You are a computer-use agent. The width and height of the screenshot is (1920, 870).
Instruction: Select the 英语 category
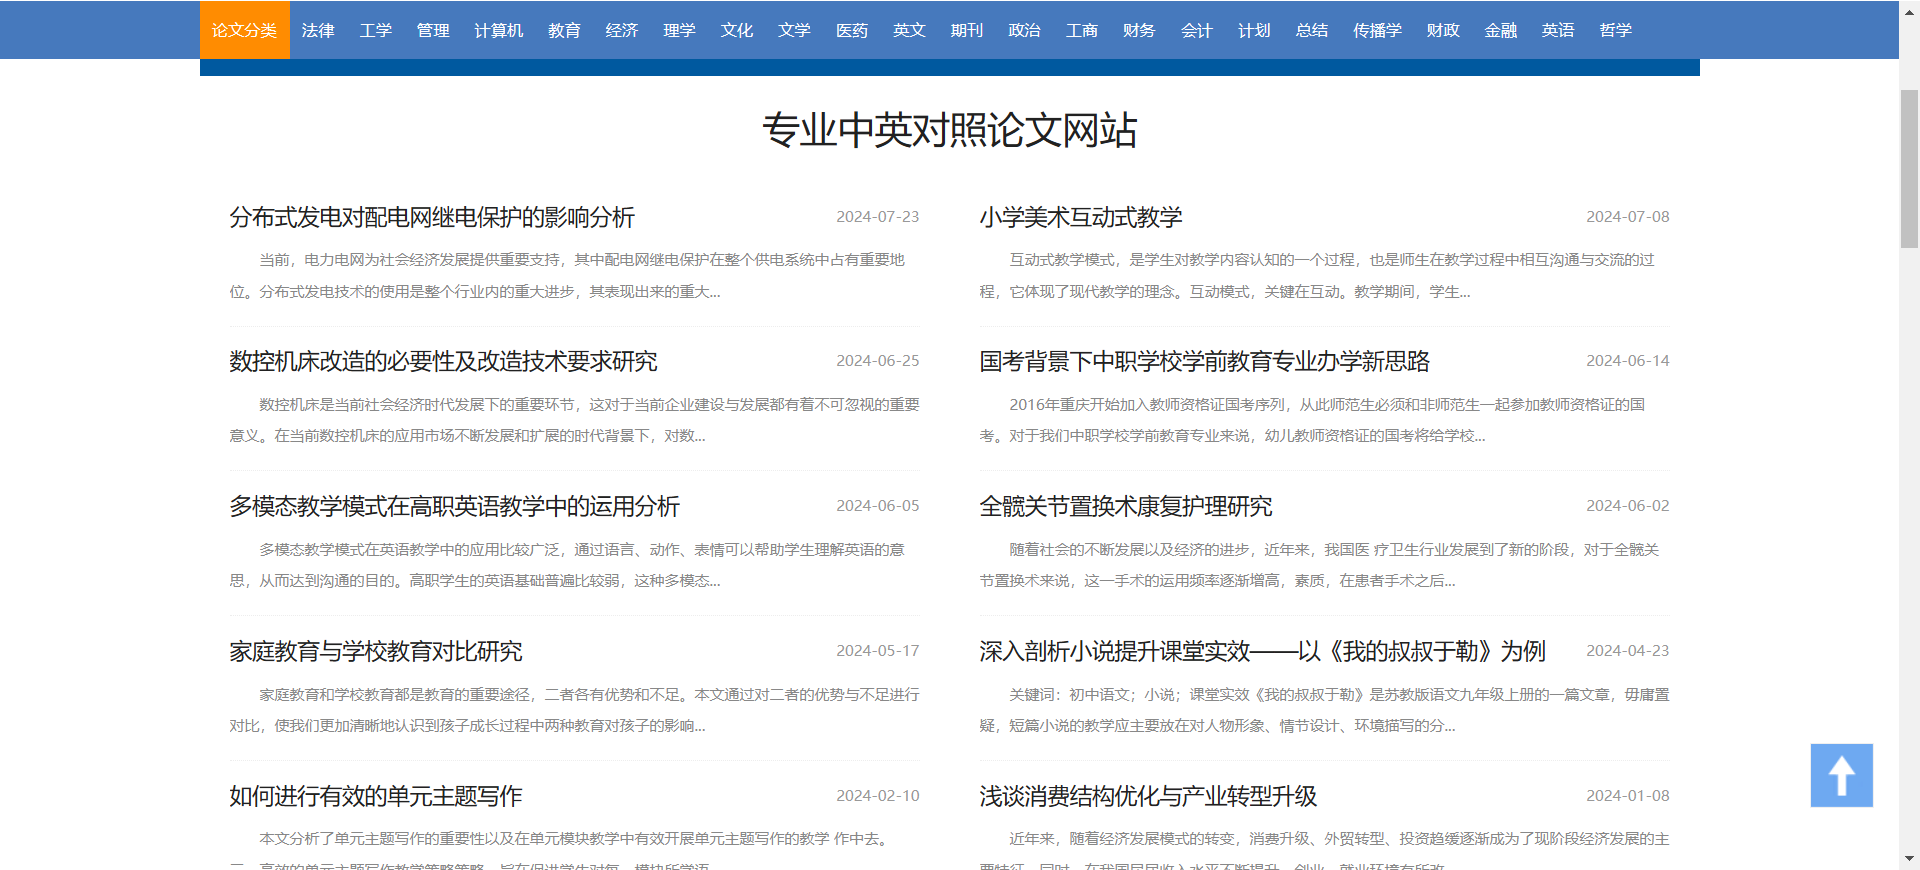tap(1558, 30)
